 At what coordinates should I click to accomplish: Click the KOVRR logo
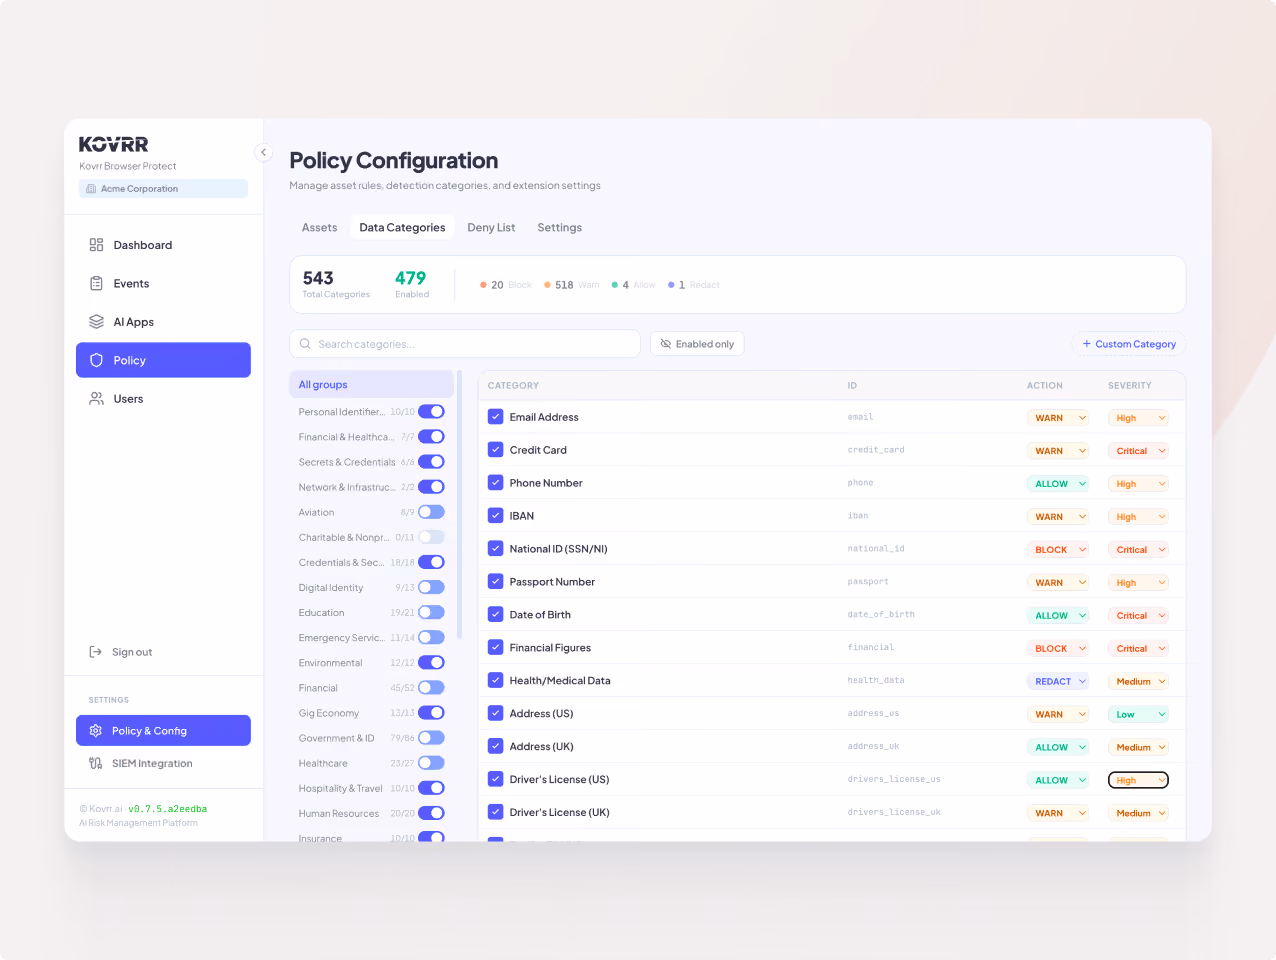click(114, 145)
